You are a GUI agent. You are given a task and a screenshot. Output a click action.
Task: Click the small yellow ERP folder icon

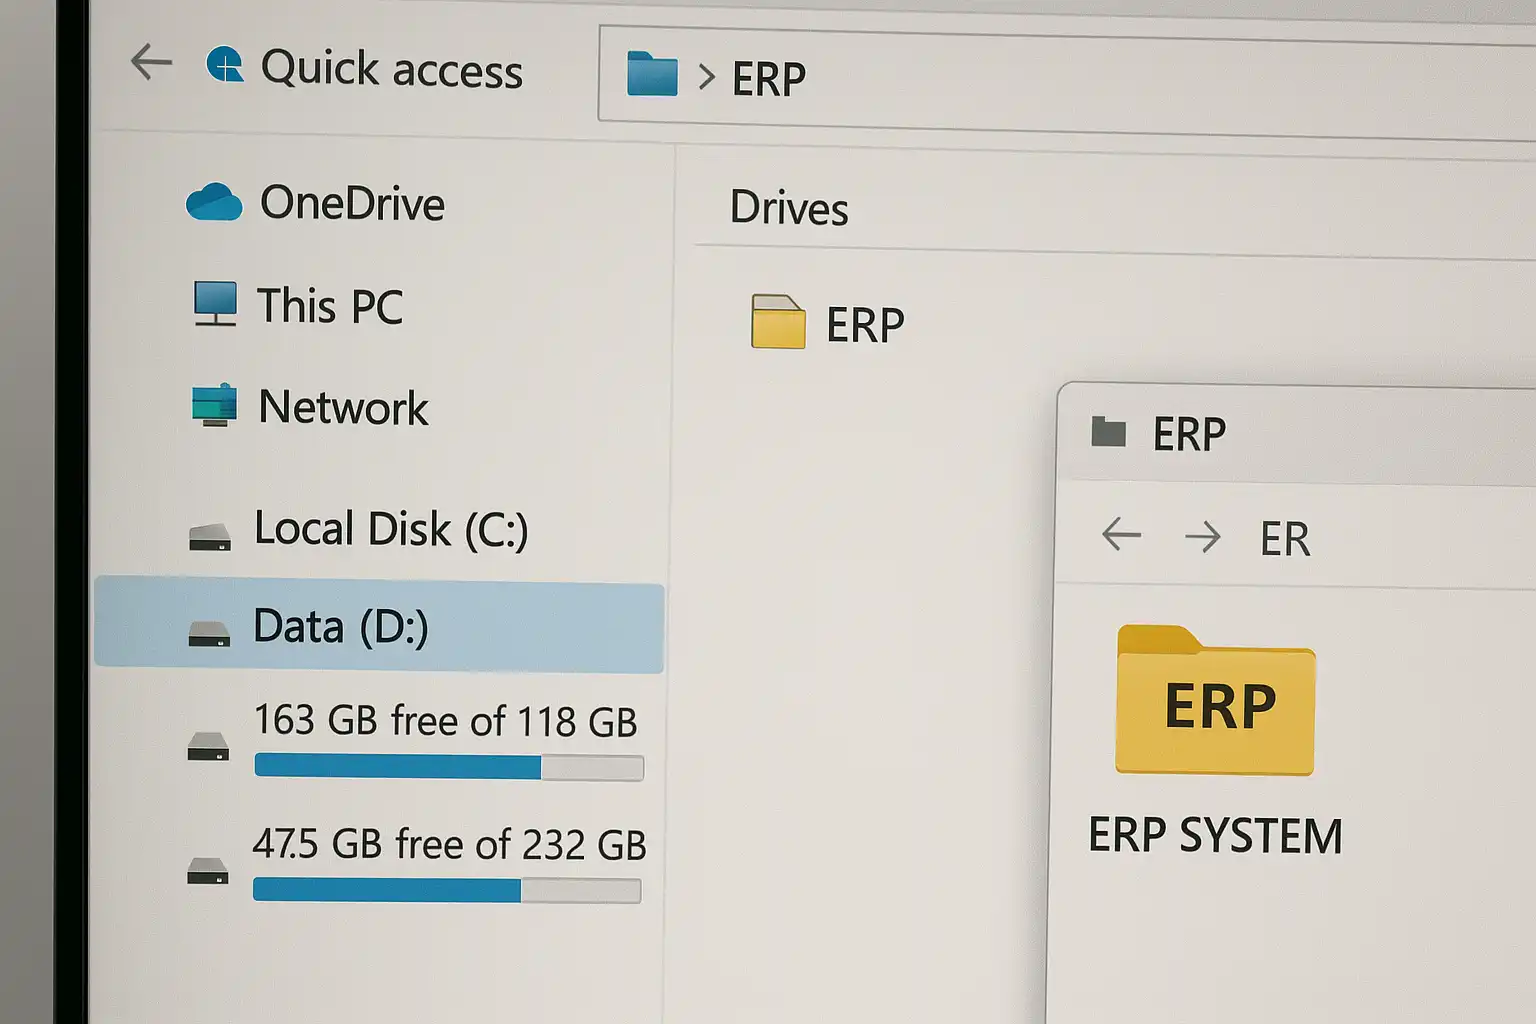(x=778, y=322)
